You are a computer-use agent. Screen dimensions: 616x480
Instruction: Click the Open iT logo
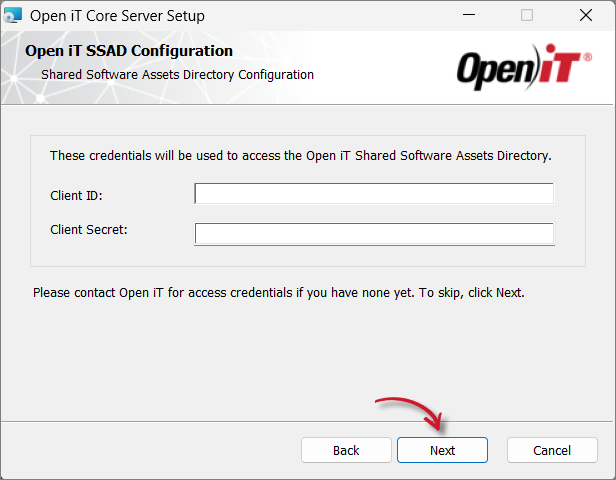524,67
